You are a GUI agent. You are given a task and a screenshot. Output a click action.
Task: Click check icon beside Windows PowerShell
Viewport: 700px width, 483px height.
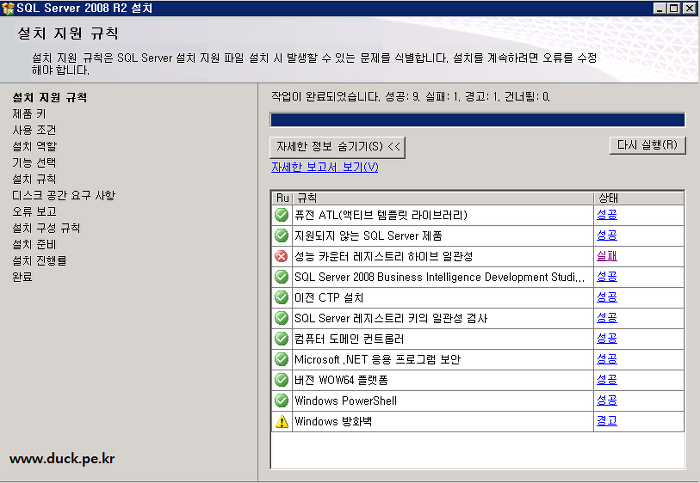point(281,400)
